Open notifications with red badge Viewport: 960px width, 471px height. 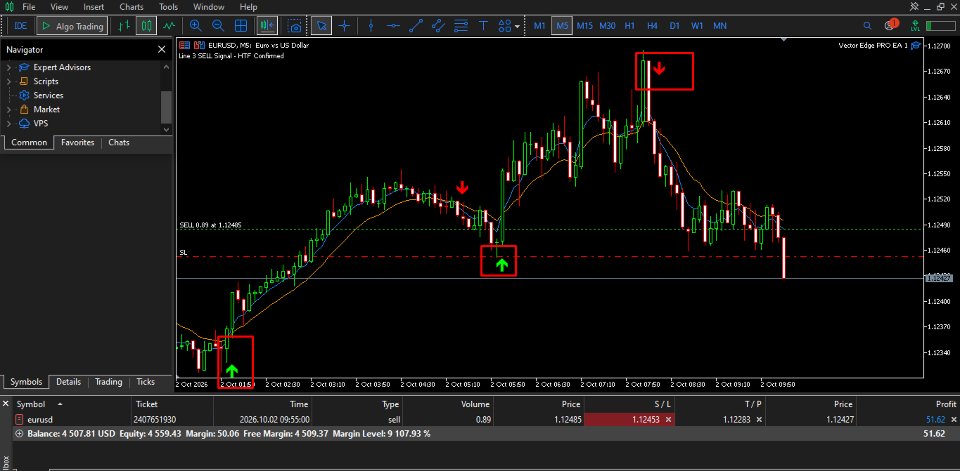pyautogui.click(x=890, y=25)
